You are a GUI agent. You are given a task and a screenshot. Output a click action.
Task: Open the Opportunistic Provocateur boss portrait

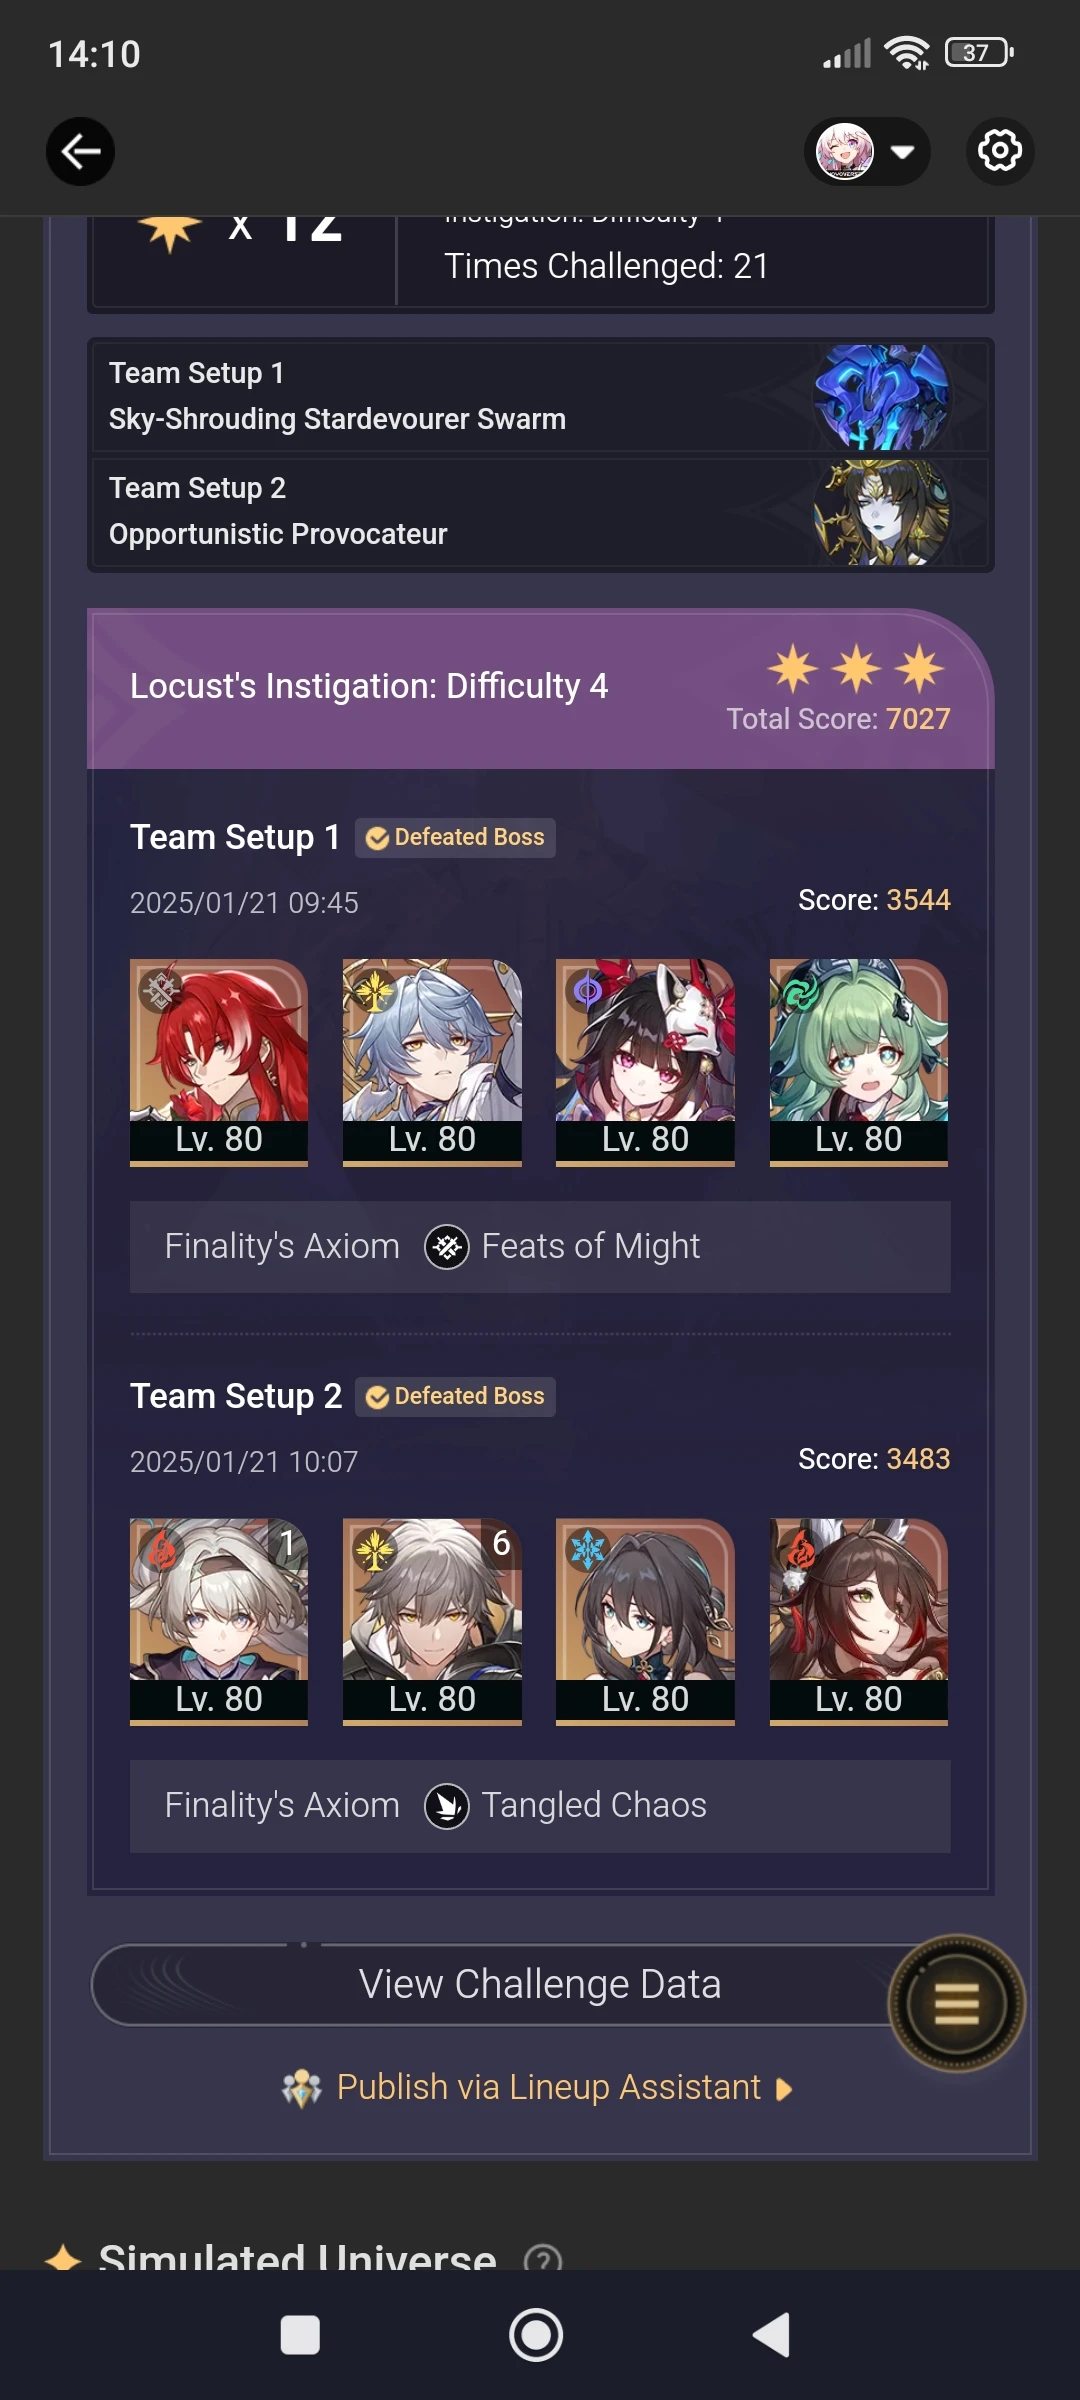(880, 512)
